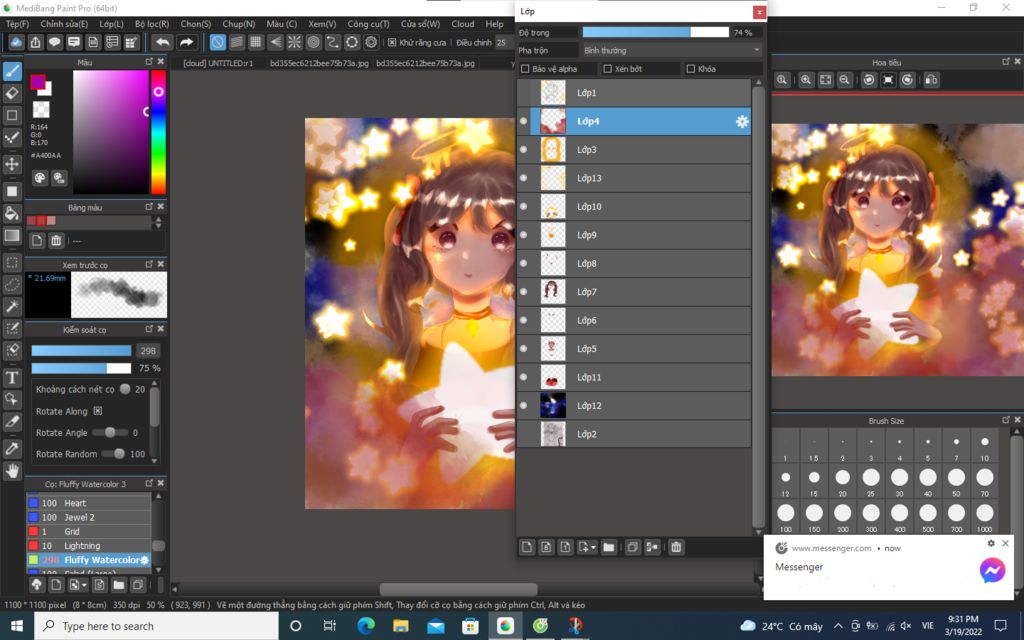The width and height of the screenshot is (1024, 640).
Task: Open the Công cụ(T) menu
Action: tap(368, 24)
